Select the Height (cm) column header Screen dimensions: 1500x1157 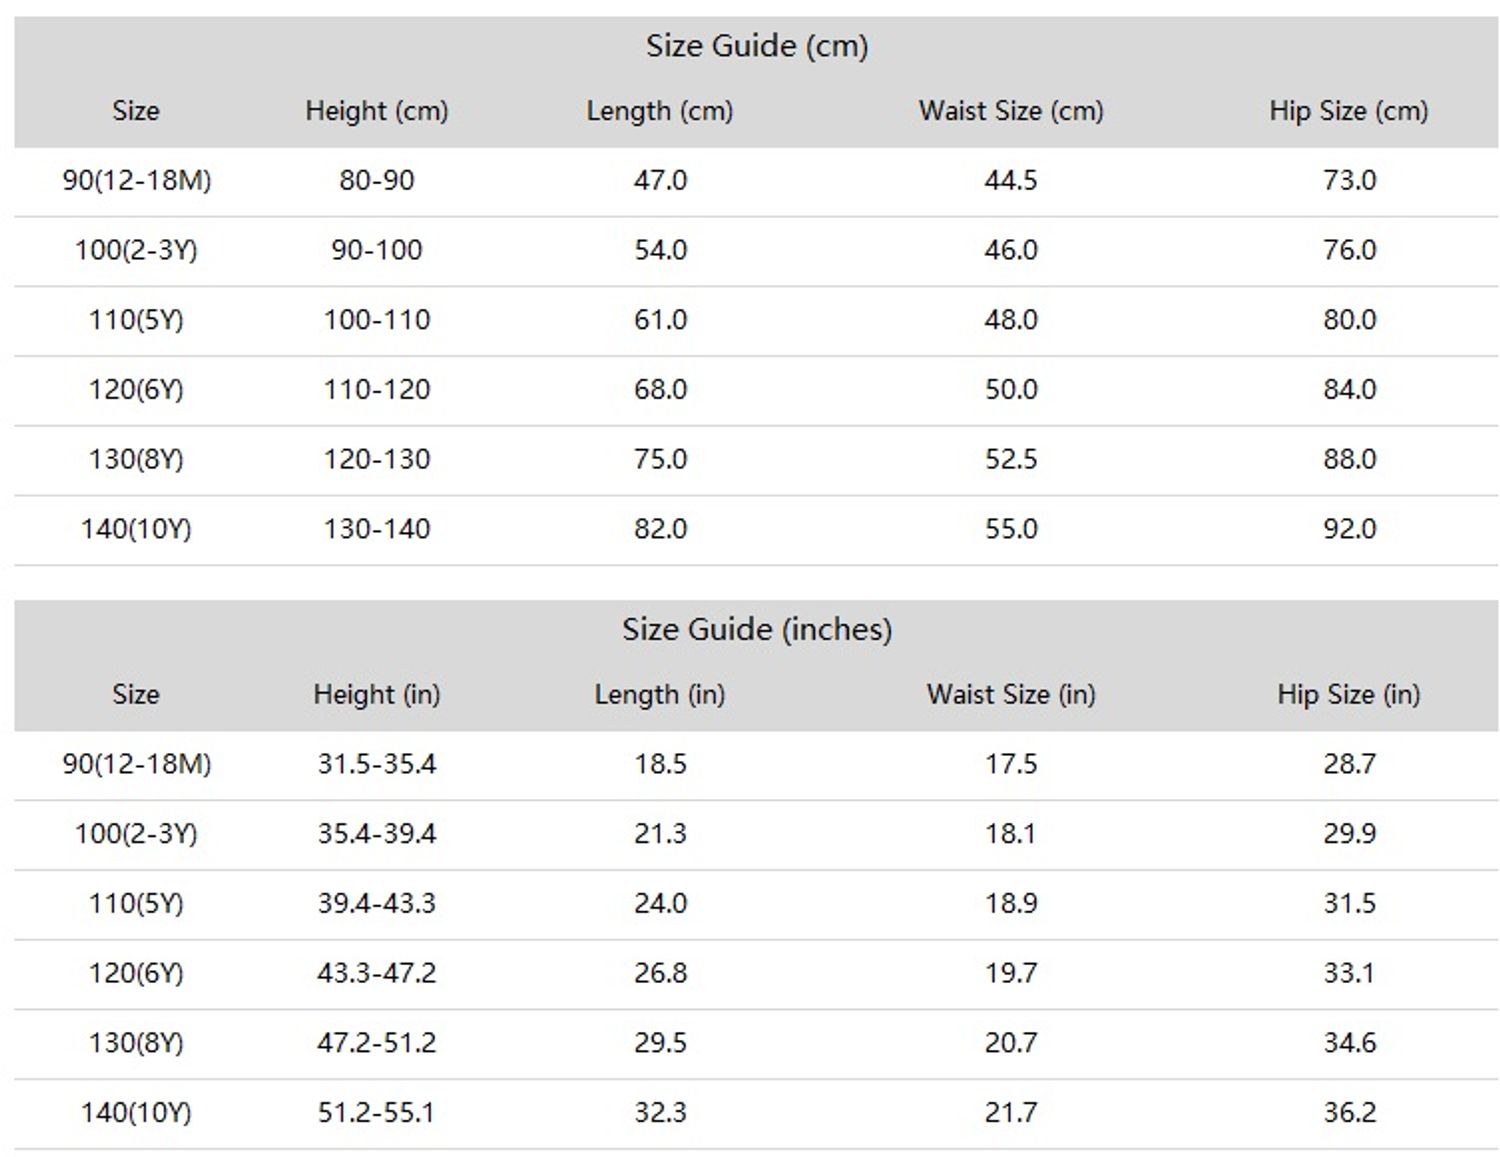[x=376, y=111]
